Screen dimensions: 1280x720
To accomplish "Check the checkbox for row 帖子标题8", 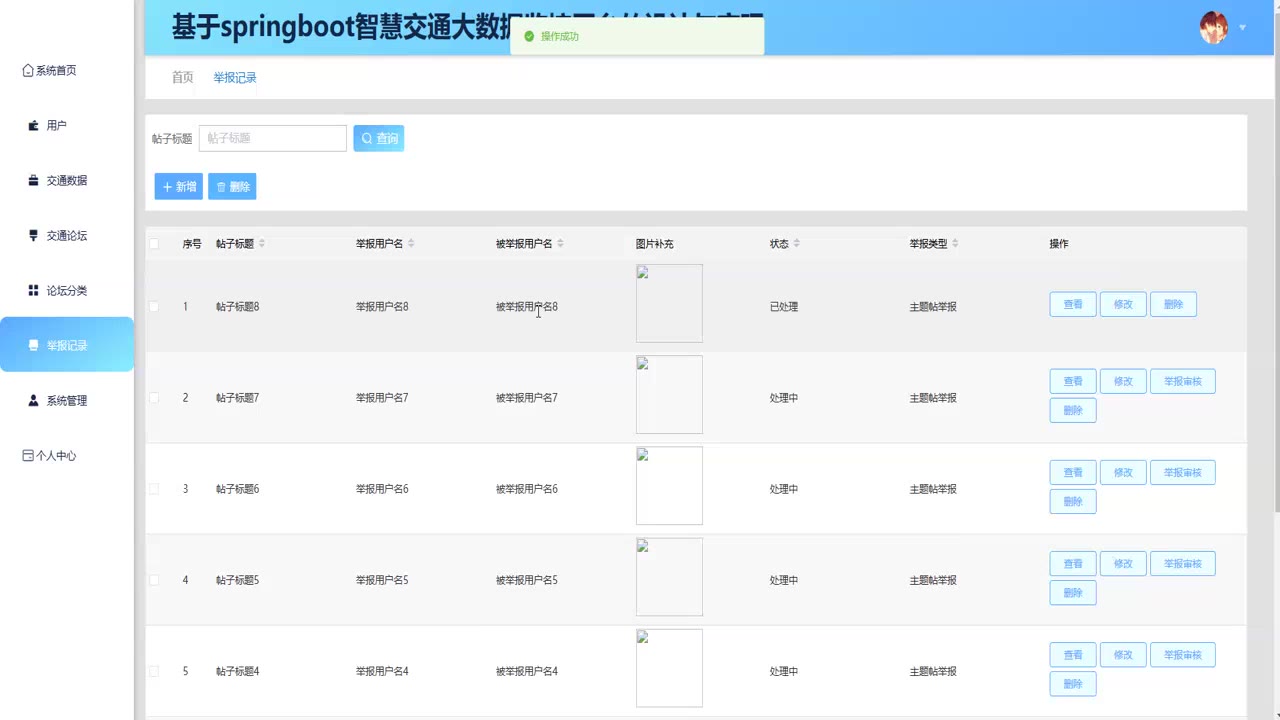I will pyautogui.click(x=154, y=307).
